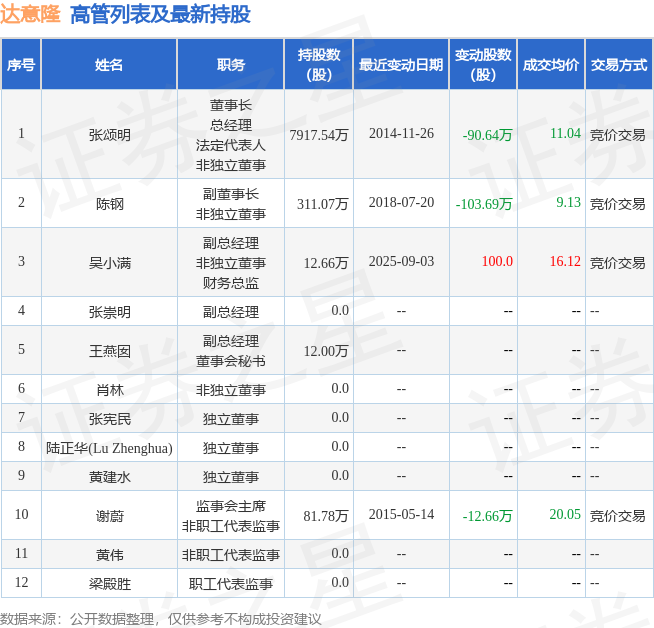
Task: Click the 竞价交易 cell in 陈钢 row
Action: (x=617, y=204)
